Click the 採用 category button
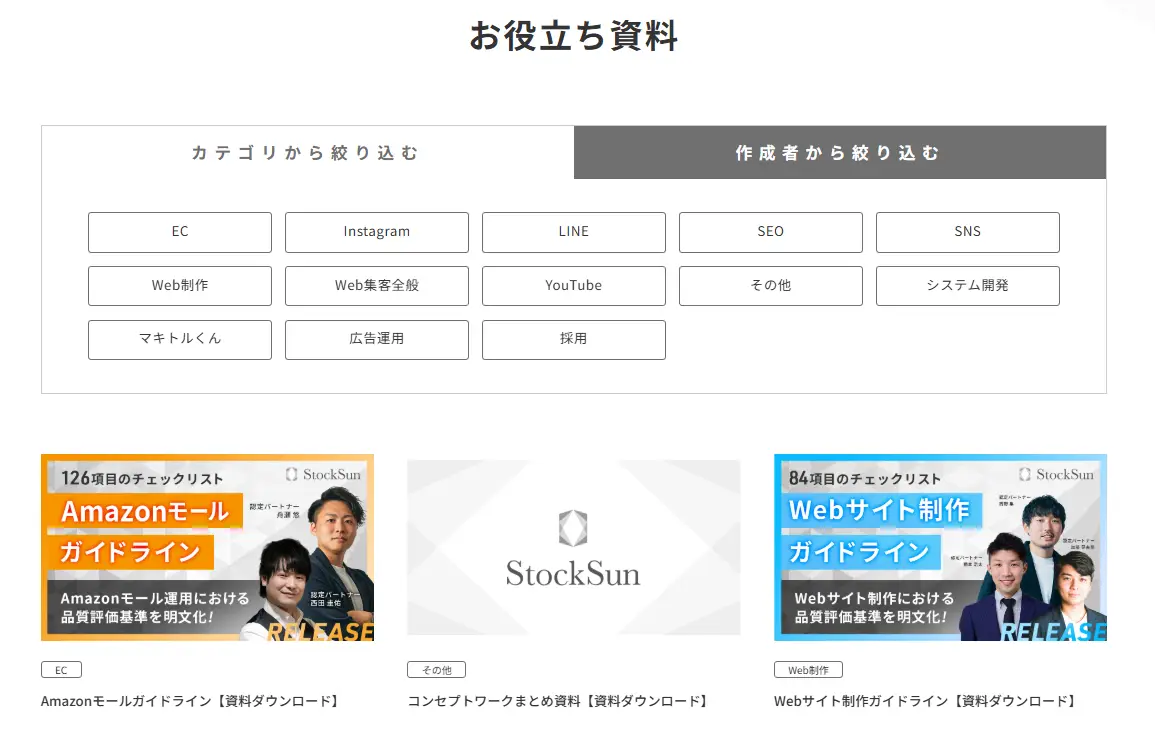The image size is (1155, 732). [x=573, y=339]
